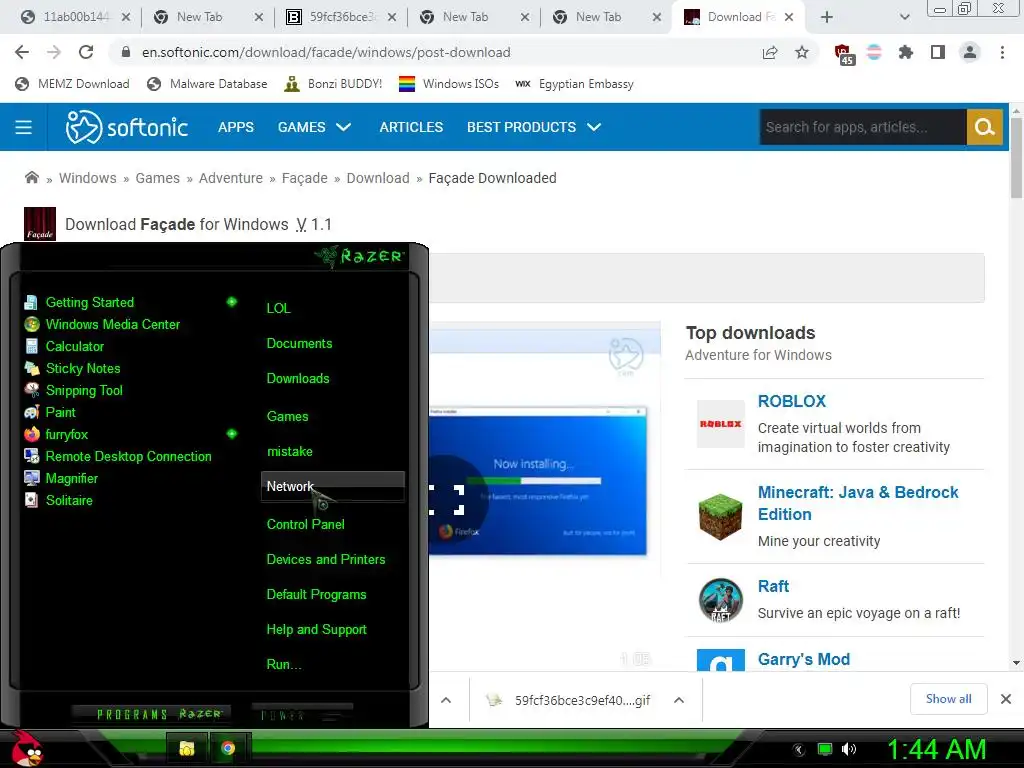Bookmark this page with the star
The image size is (1024, 768).
click(802, 52)
